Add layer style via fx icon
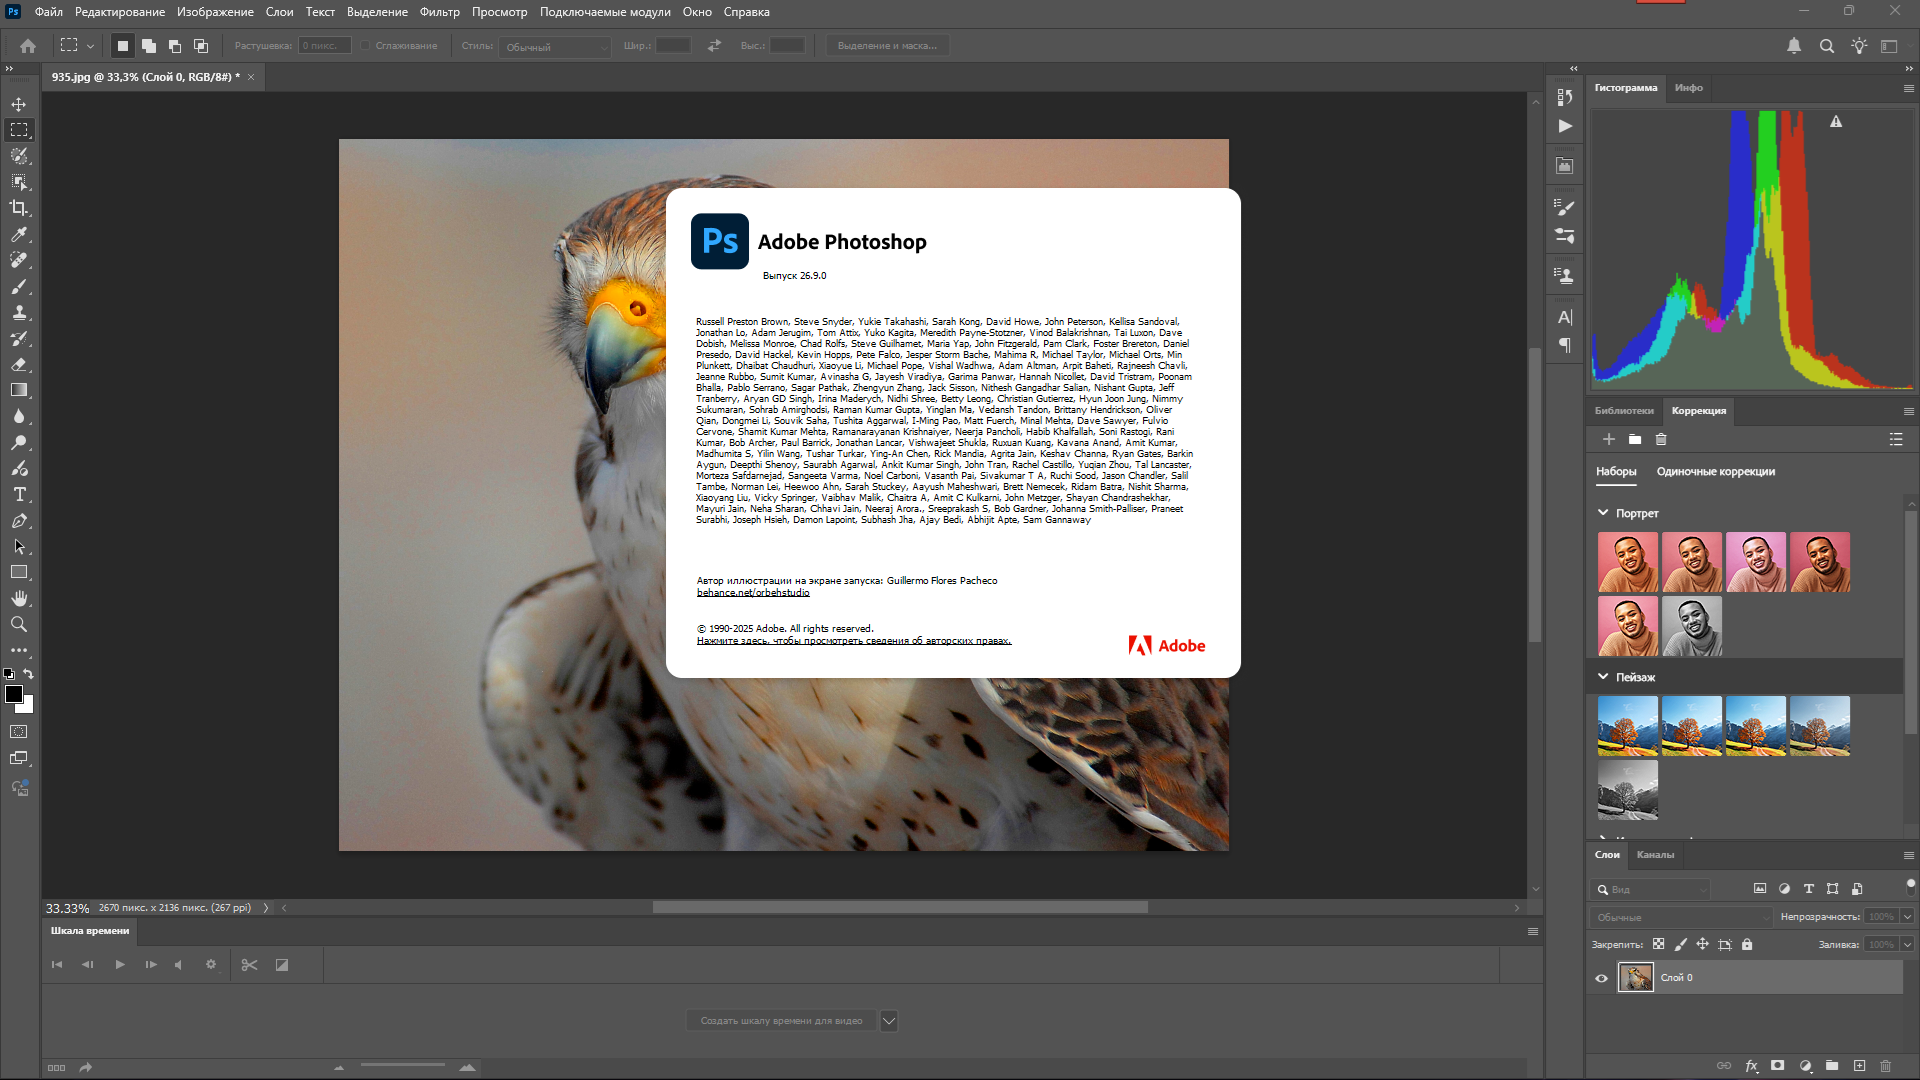1920x1080 pixels. tap(1751, 1066)
